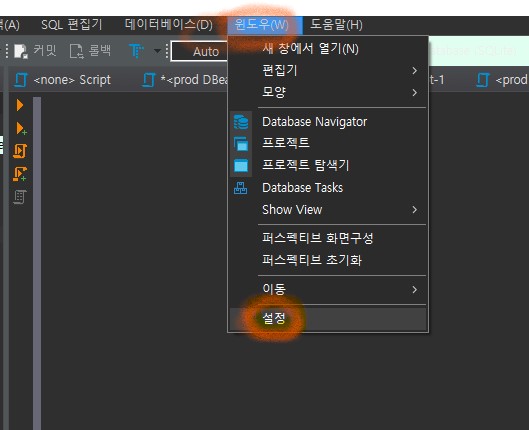Select 프로젝트 탐색기 in the menu
Viewport: 529px width, 430px height.
coord(328,165)
